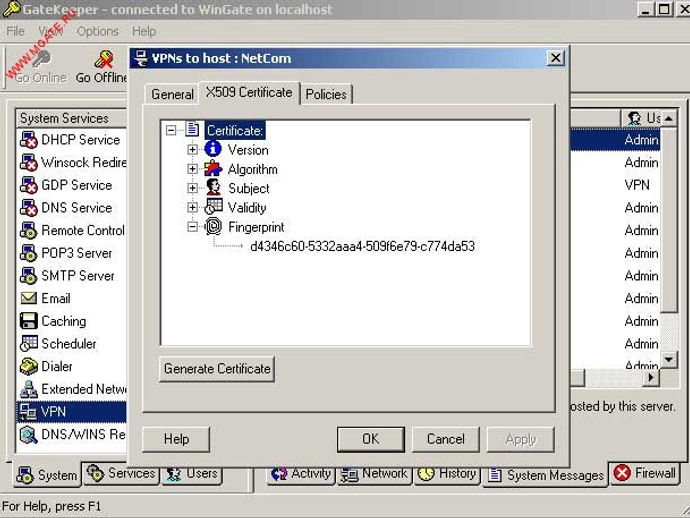
Task: Click the GateKeeper key icon in title bar
Action: (x=11, y=8)
